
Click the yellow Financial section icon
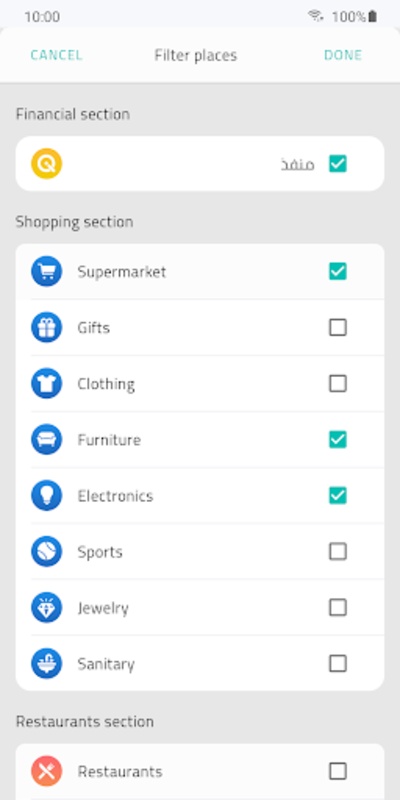pos(46,164)
